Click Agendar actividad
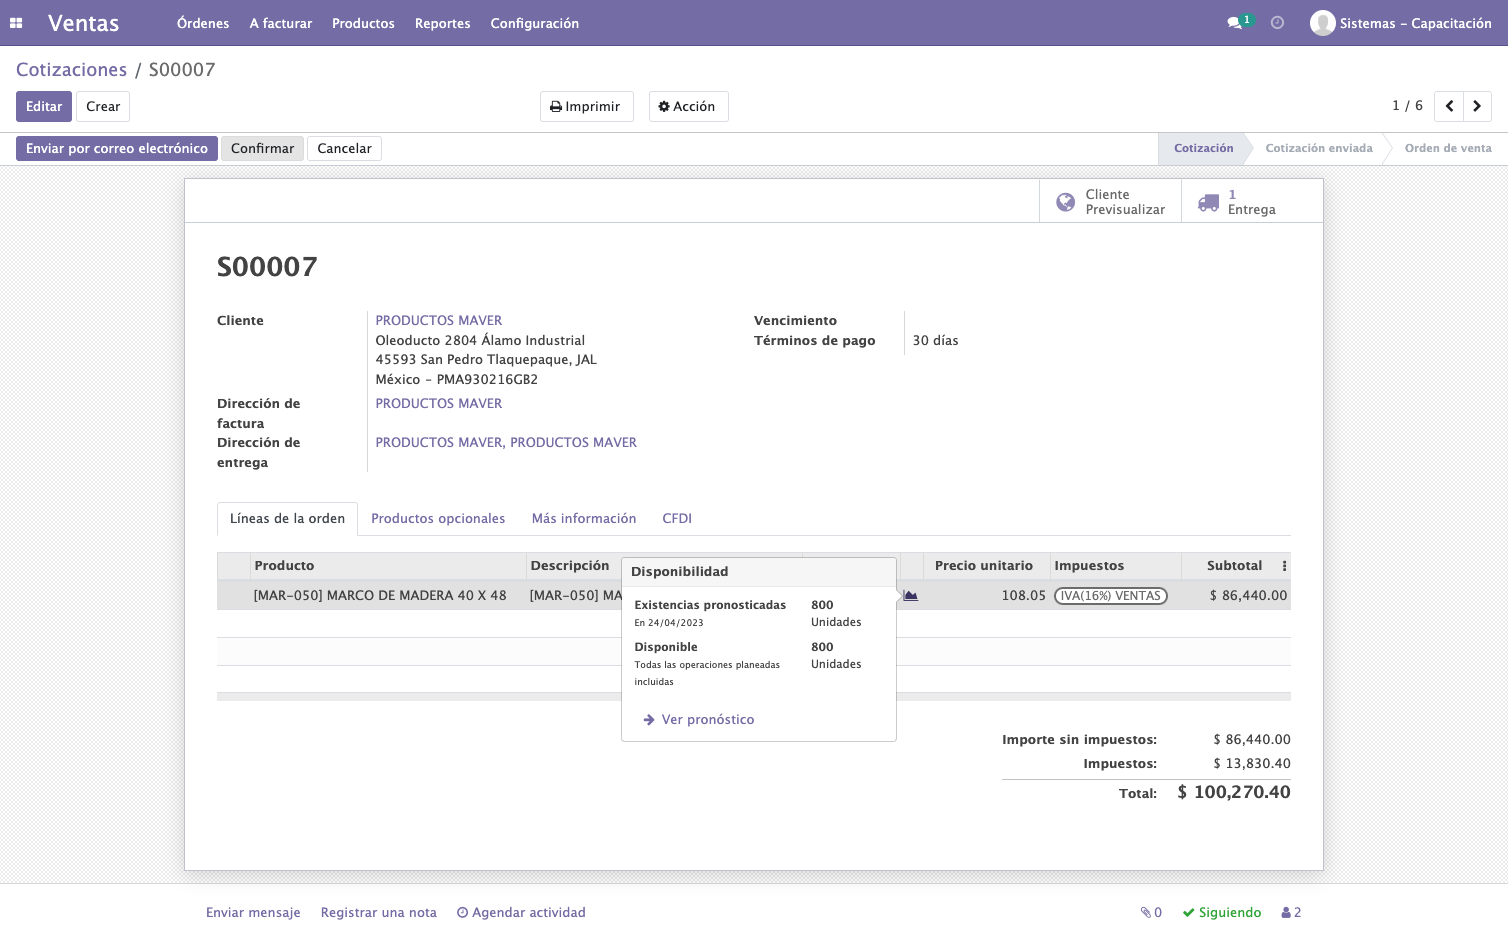This screenshot has width=1508, height=944. click(x=521, y=912)
